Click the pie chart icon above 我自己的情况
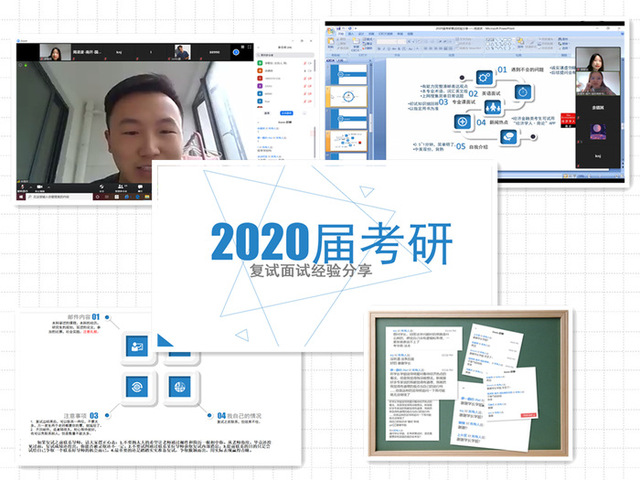This screenshot has width=640, height=480. coord(178,385)
